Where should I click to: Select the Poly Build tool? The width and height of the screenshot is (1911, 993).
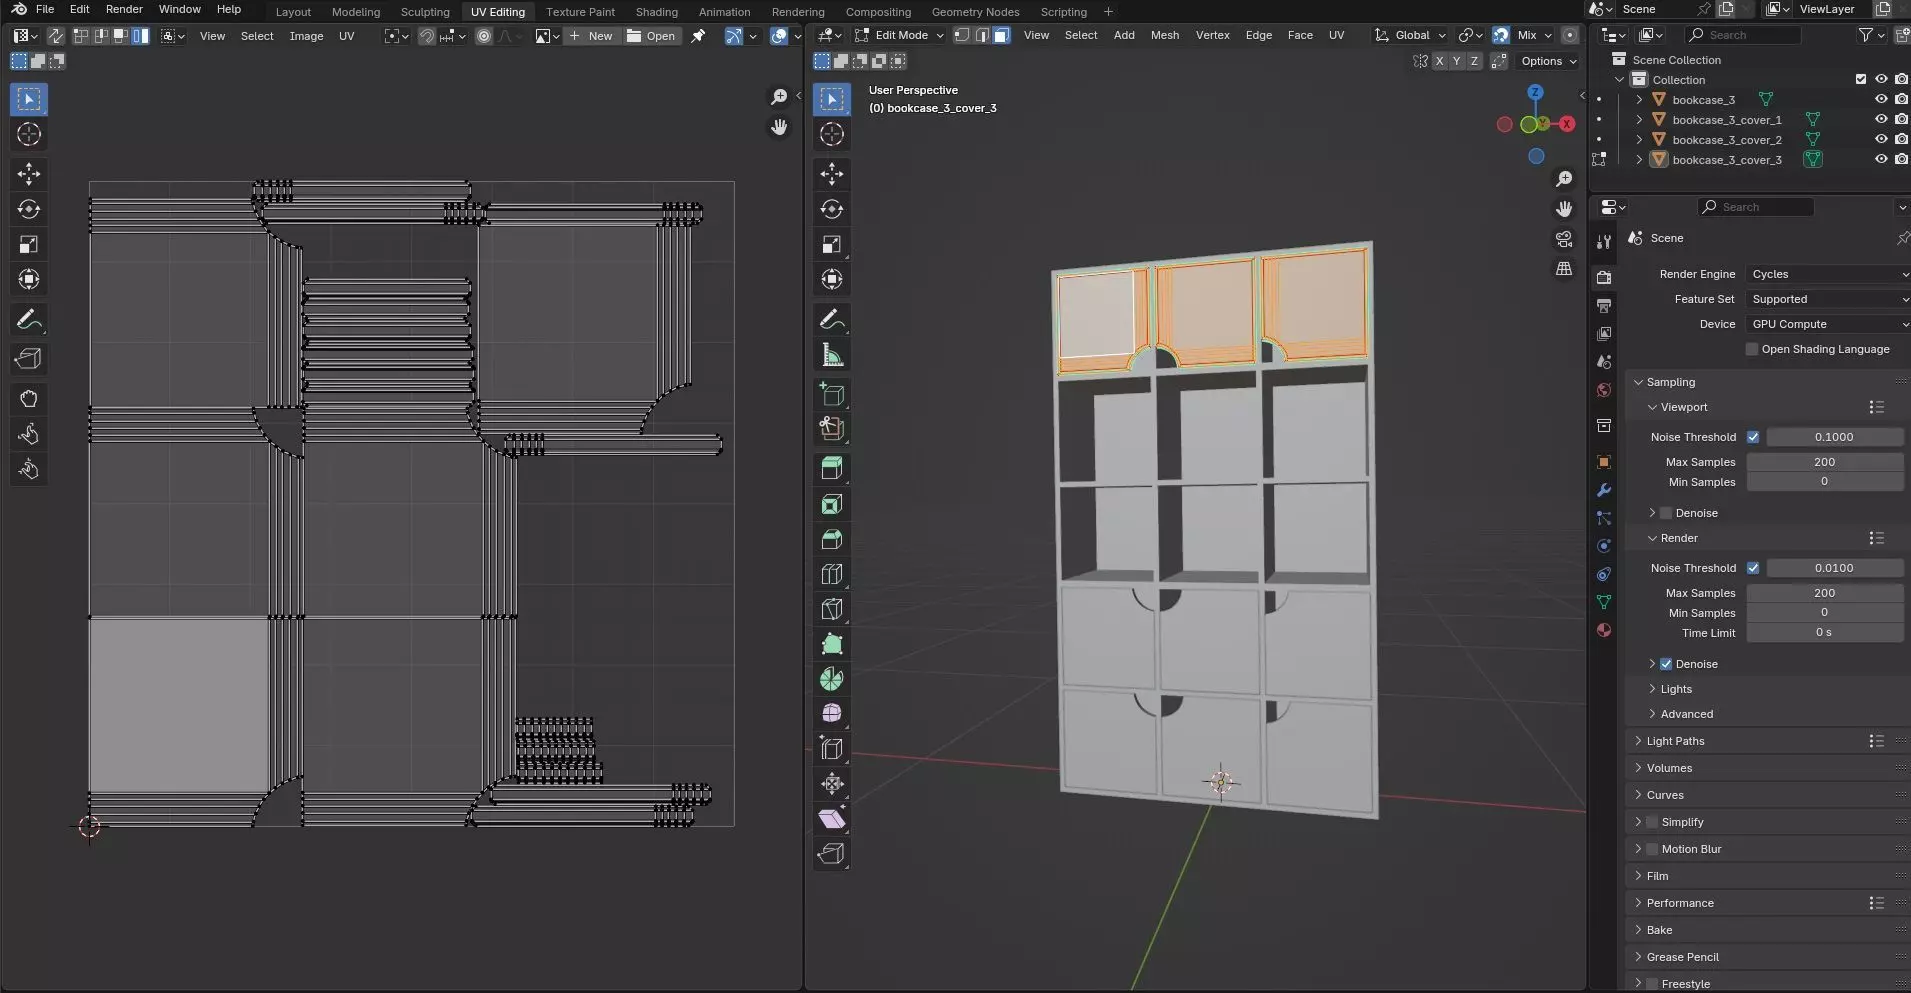click(832, 644)
